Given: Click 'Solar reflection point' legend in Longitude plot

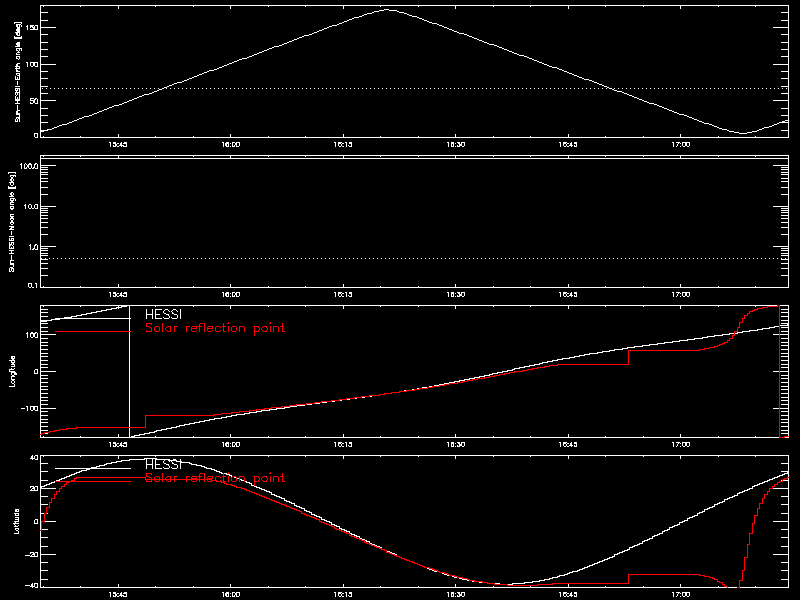Looking at the screenshot, I should [215, 328].
